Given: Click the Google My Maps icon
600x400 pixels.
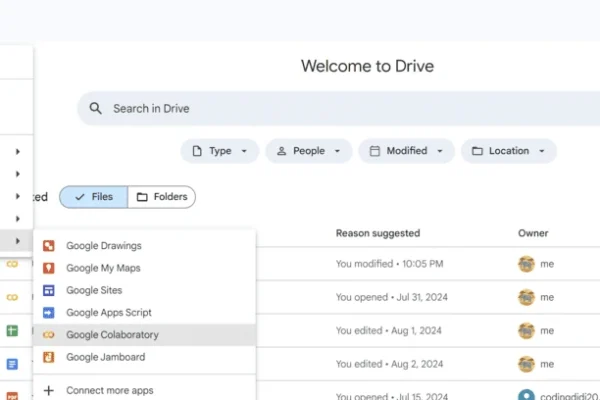Looking at the screenshot, I should (x=48, y=268).
